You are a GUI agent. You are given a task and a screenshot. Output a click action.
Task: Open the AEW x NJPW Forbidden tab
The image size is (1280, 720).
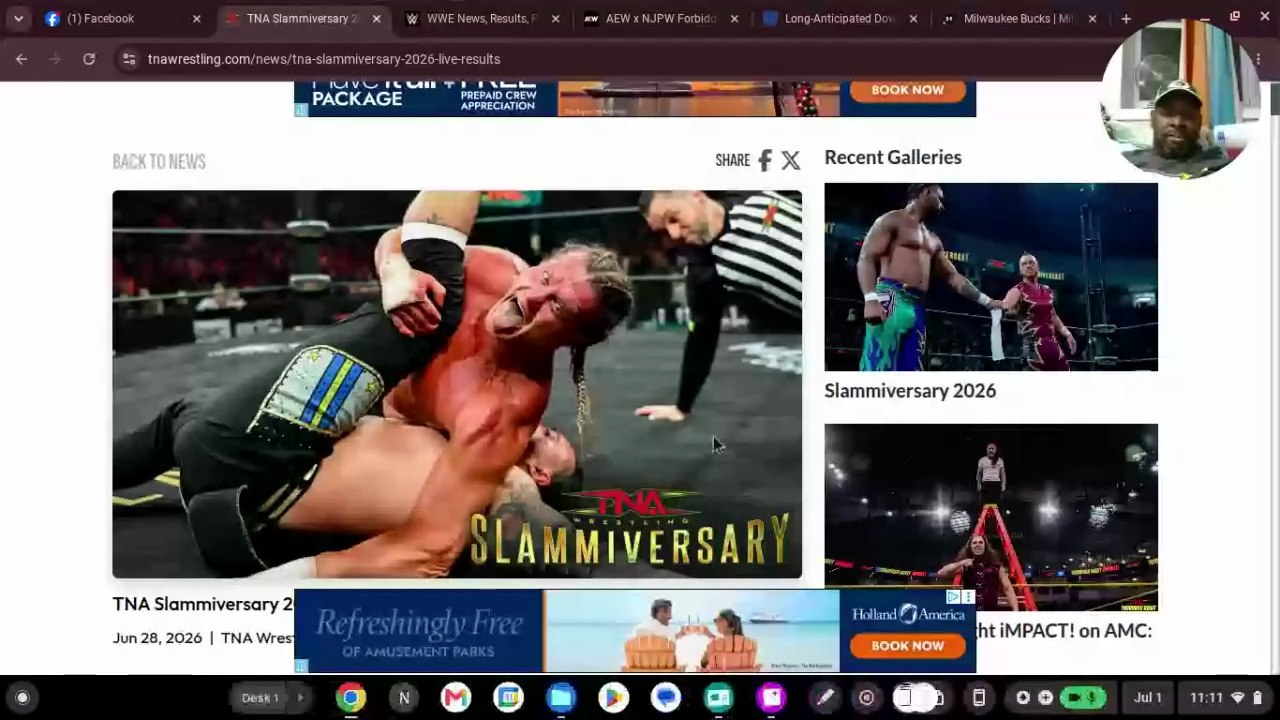[x=660, y=18]
